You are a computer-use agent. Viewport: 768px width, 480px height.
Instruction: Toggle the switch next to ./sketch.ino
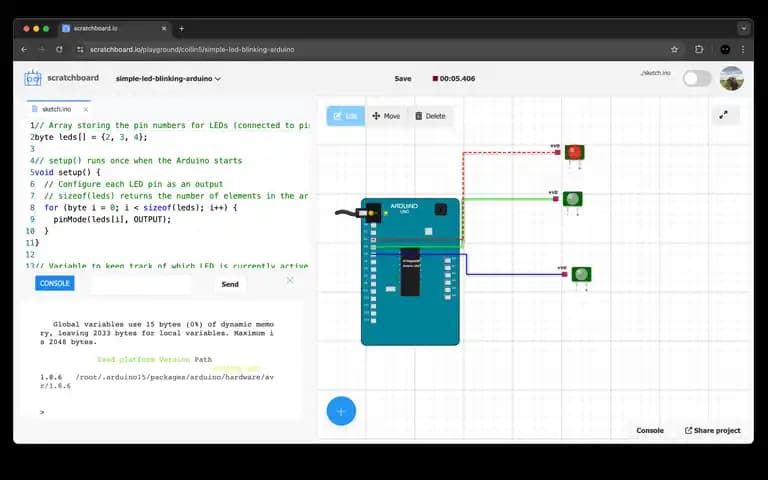pos(697,78)
